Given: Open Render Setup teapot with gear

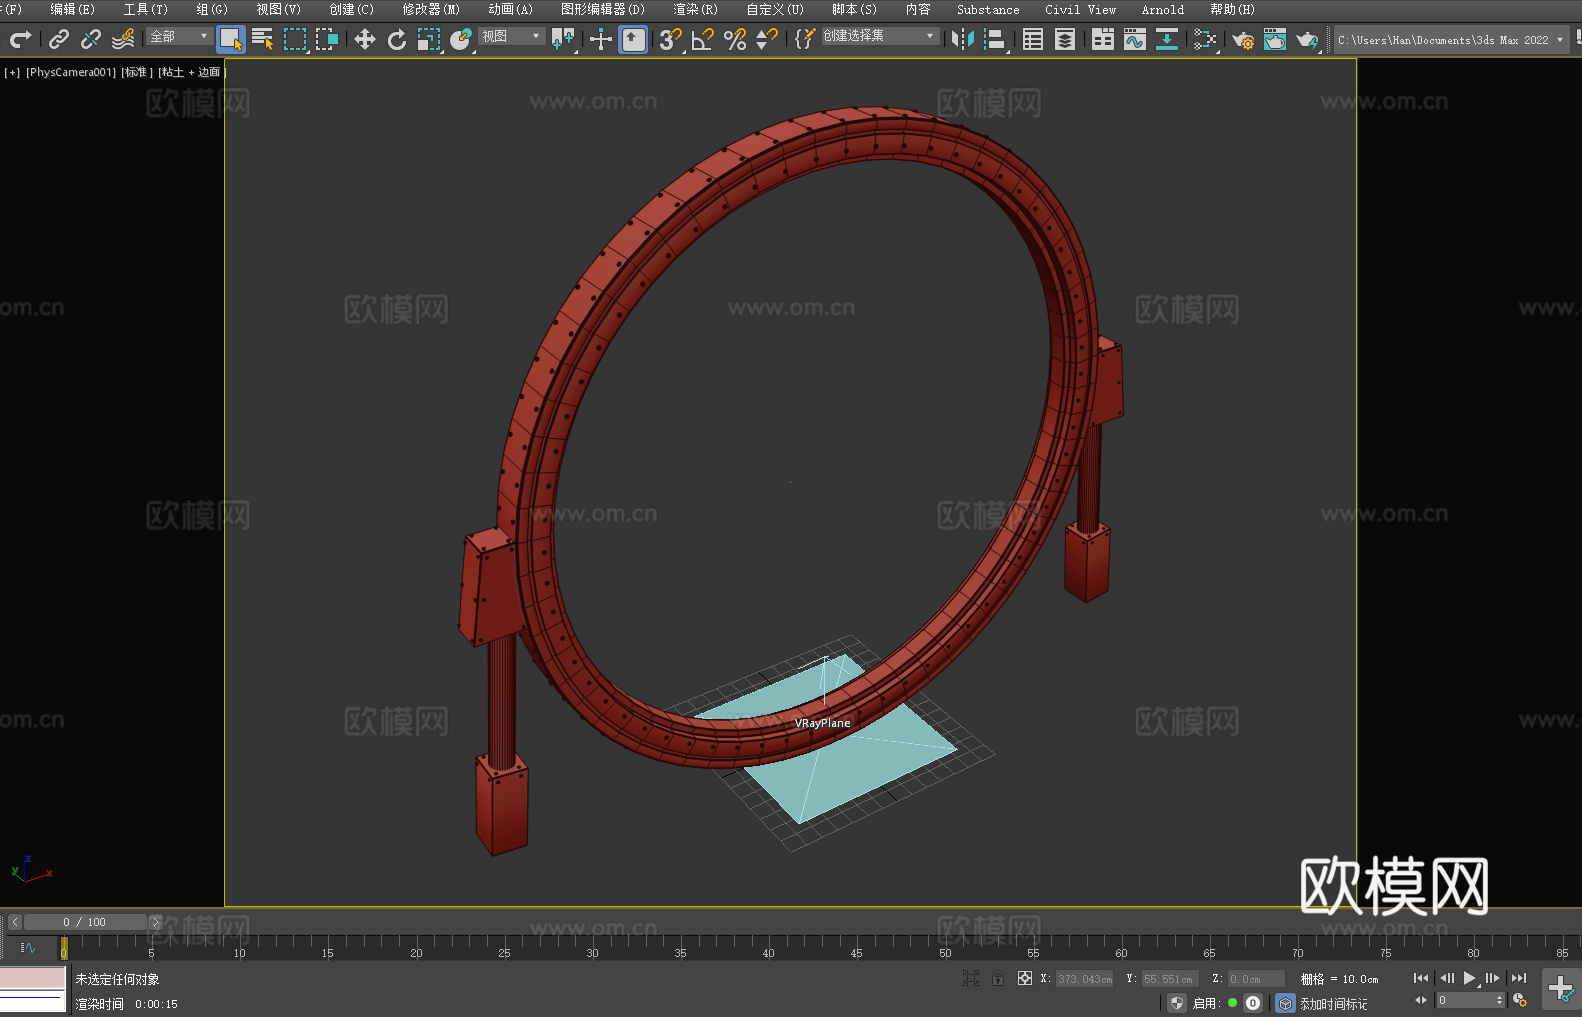Looking at the screenshot, I should [1243, 40].
